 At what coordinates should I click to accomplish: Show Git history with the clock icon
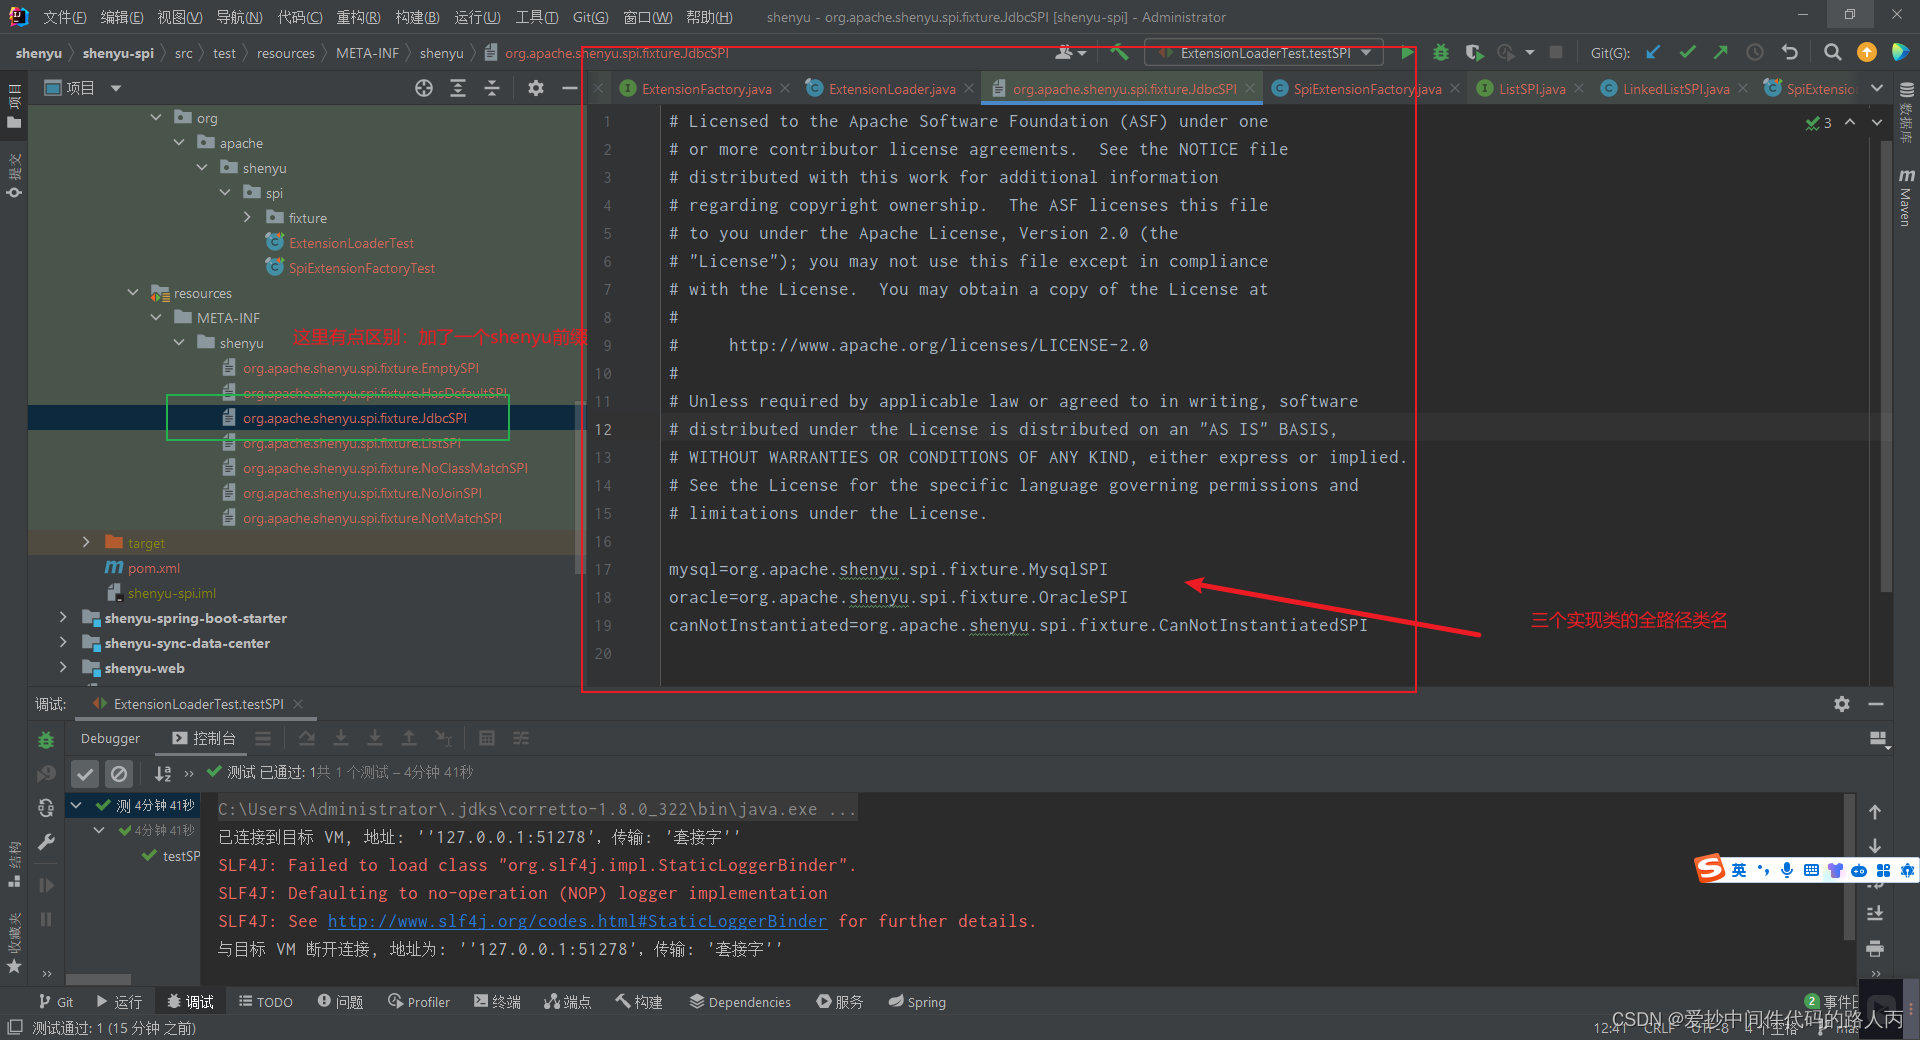pyautogui.click(x=1754, y=52)
